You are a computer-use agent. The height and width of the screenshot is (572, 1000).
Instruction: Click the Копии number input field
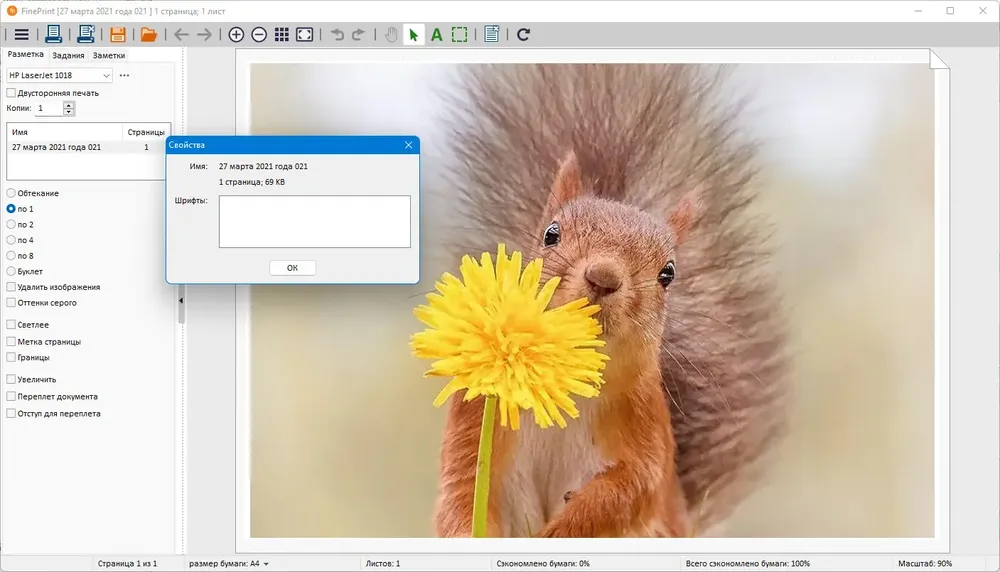coord(48,108)
